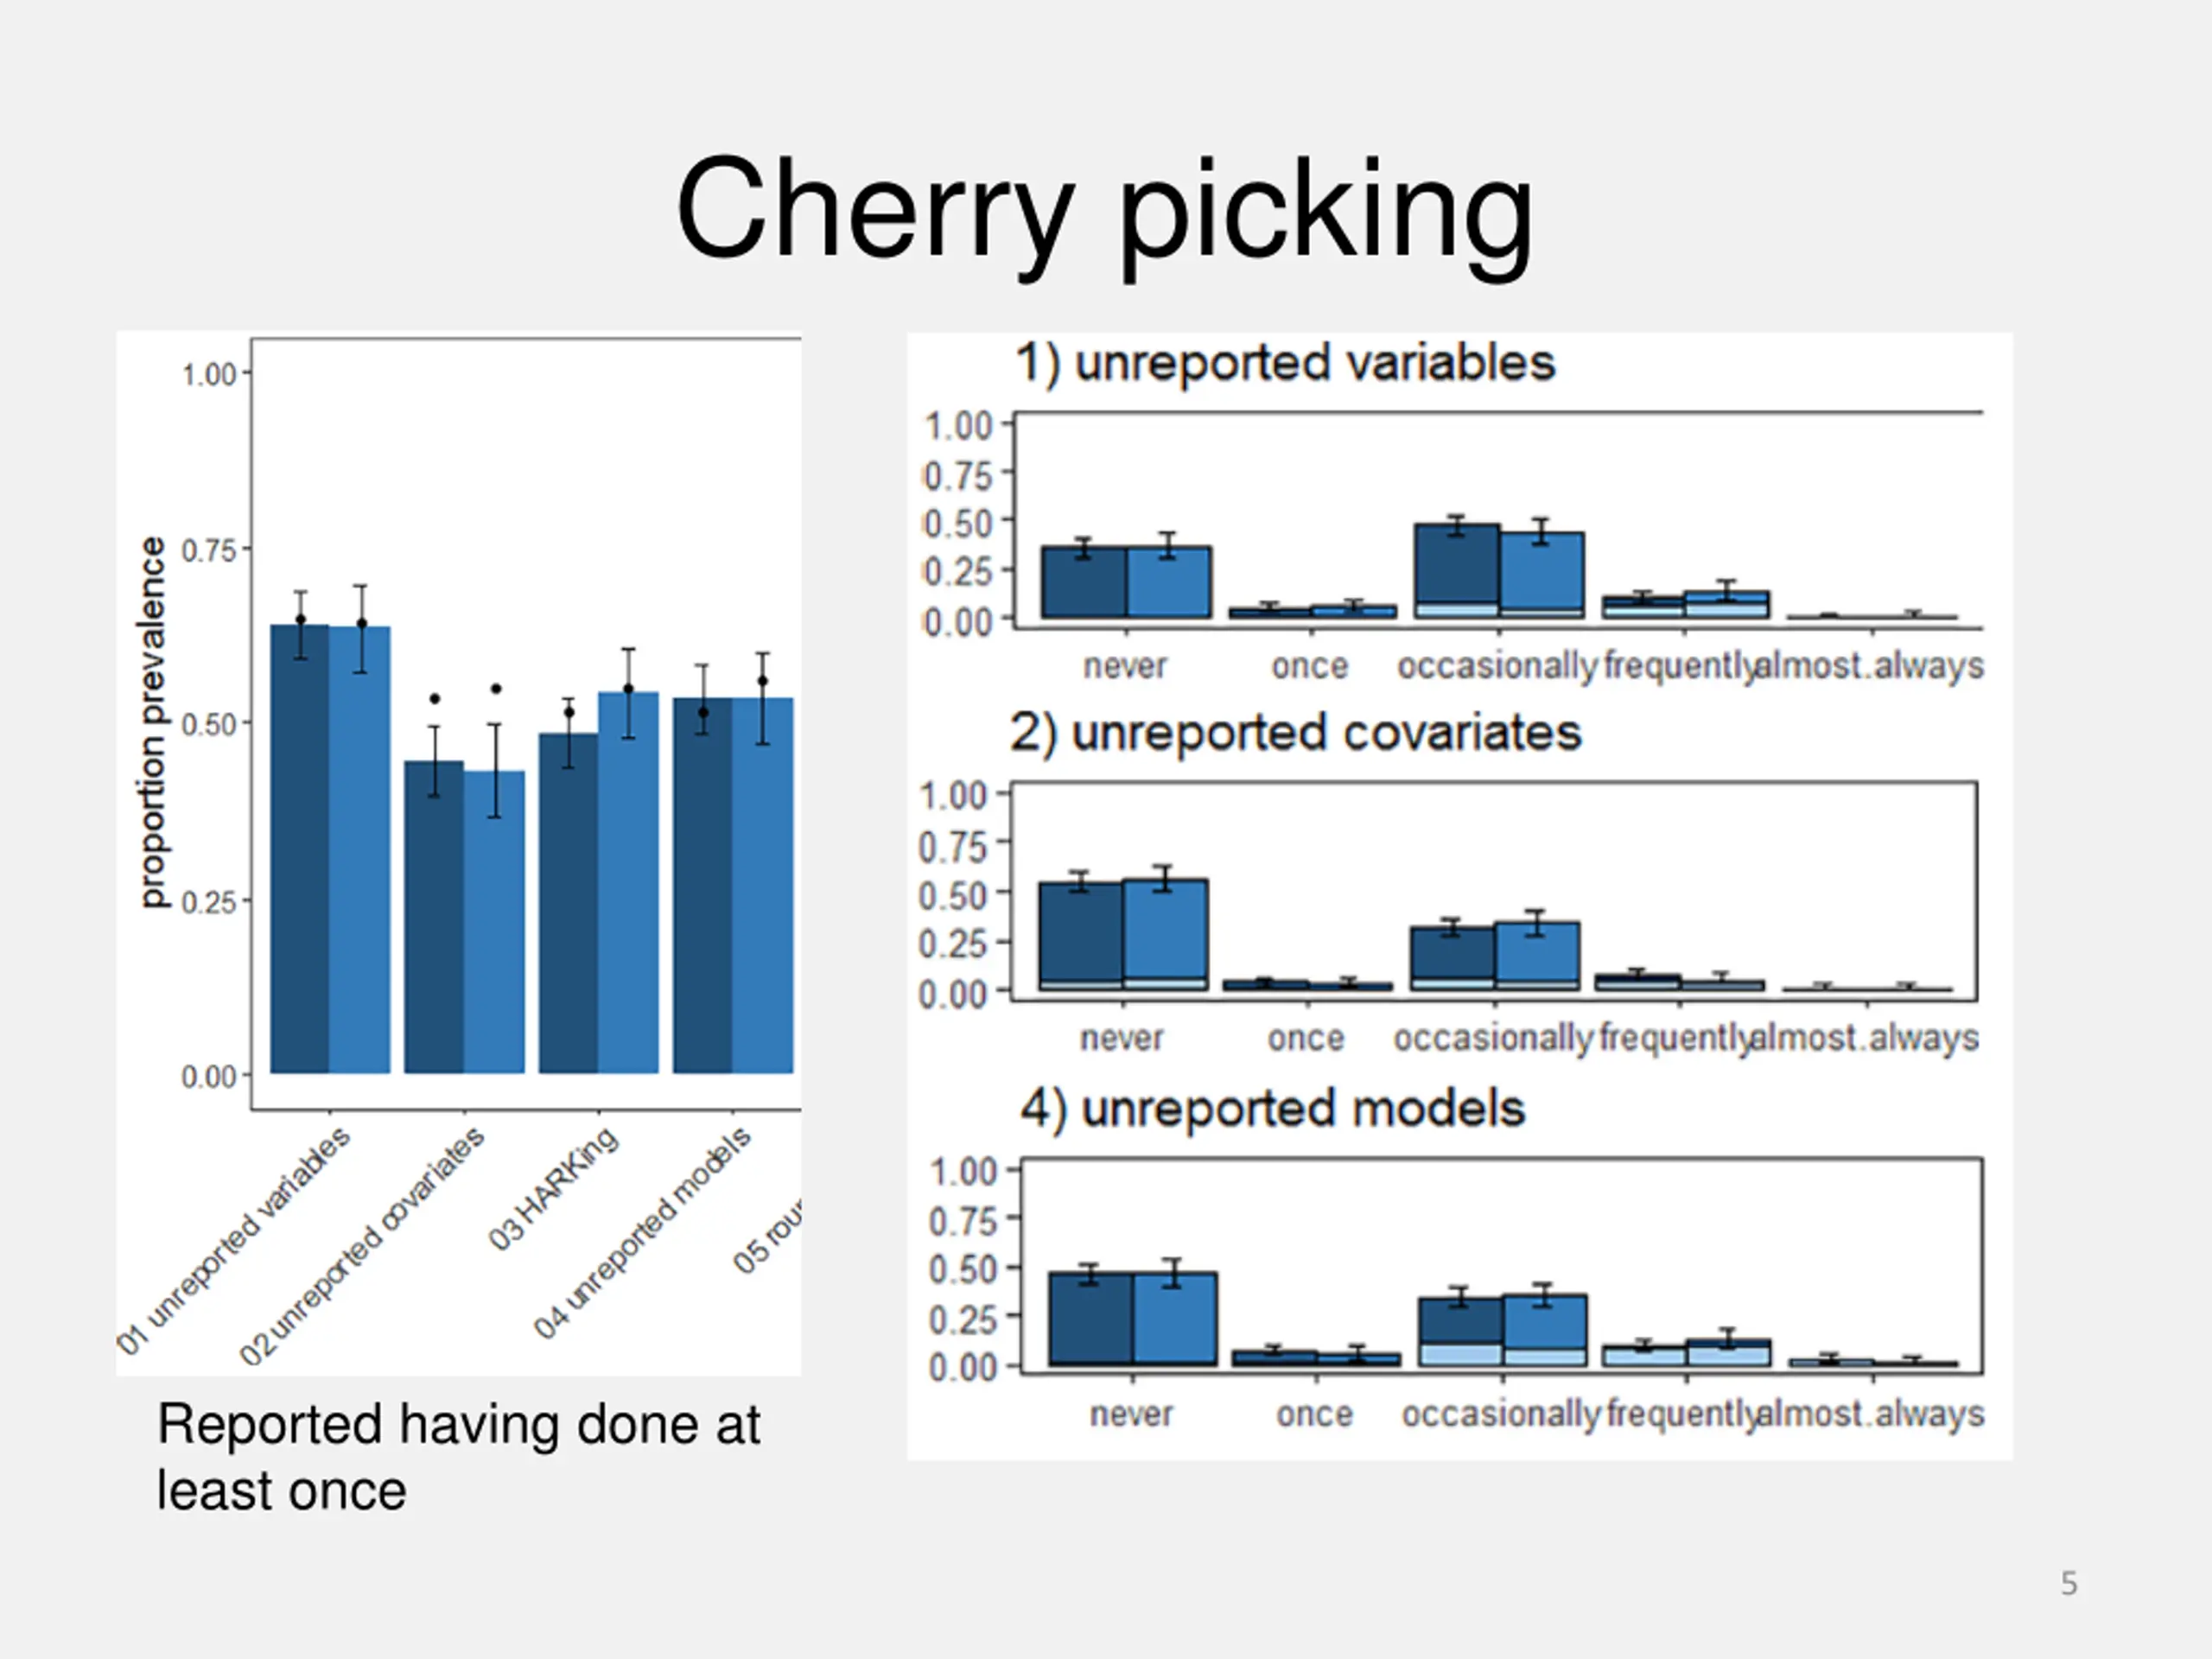Screen dimensions: 2212x1659
Task: Click the 'occasionally' label under unreported covariates chart
Action: coord(1492,1038)
